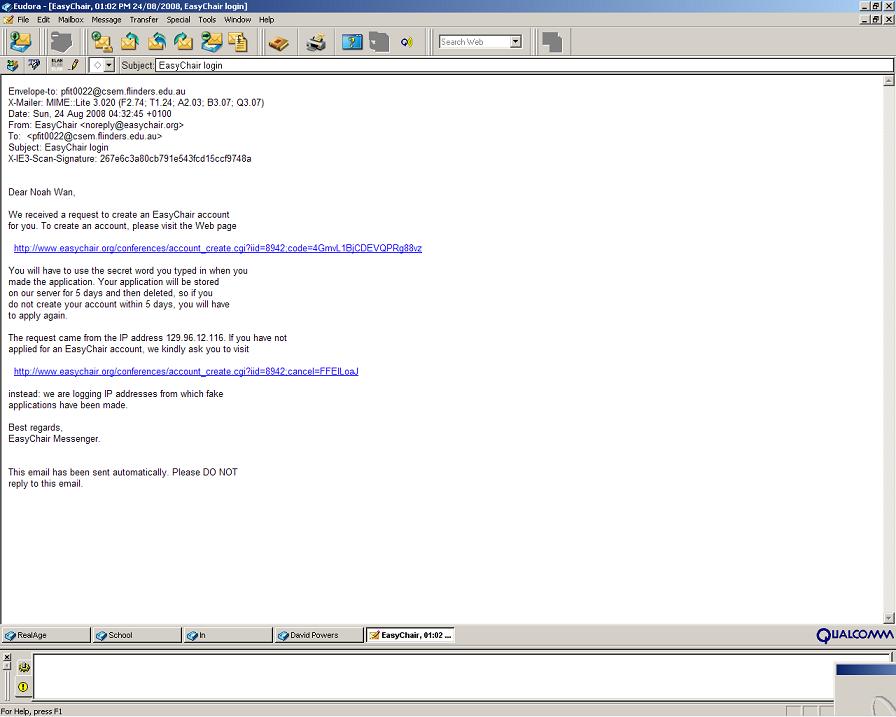Click the Subject field showing EasyChair login
896x717 pixels.
[x=524, y=65]
